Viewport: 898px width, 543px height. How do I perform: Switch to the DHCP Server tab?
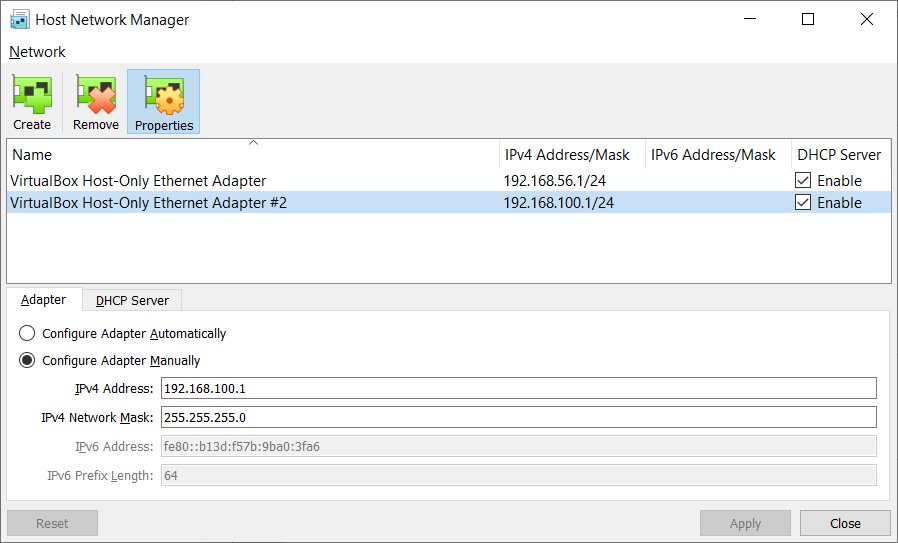coord(132,300)
